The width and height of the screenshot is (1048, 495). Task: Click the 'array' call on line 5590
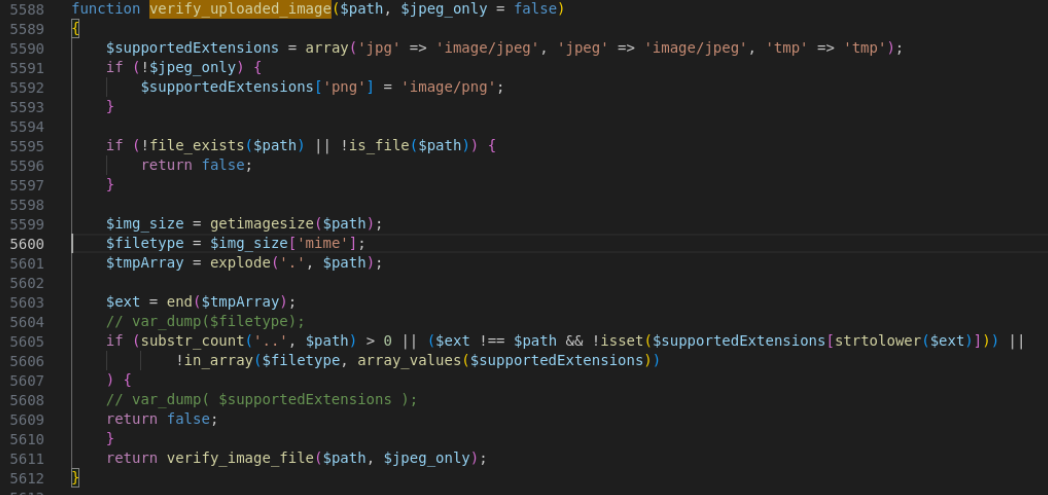point(327,48)
